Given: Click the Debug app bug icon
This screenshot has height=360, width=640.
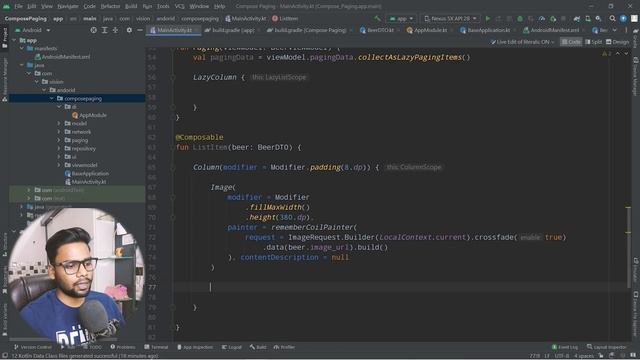Looking at the screenshot, I should pos(520,18).
